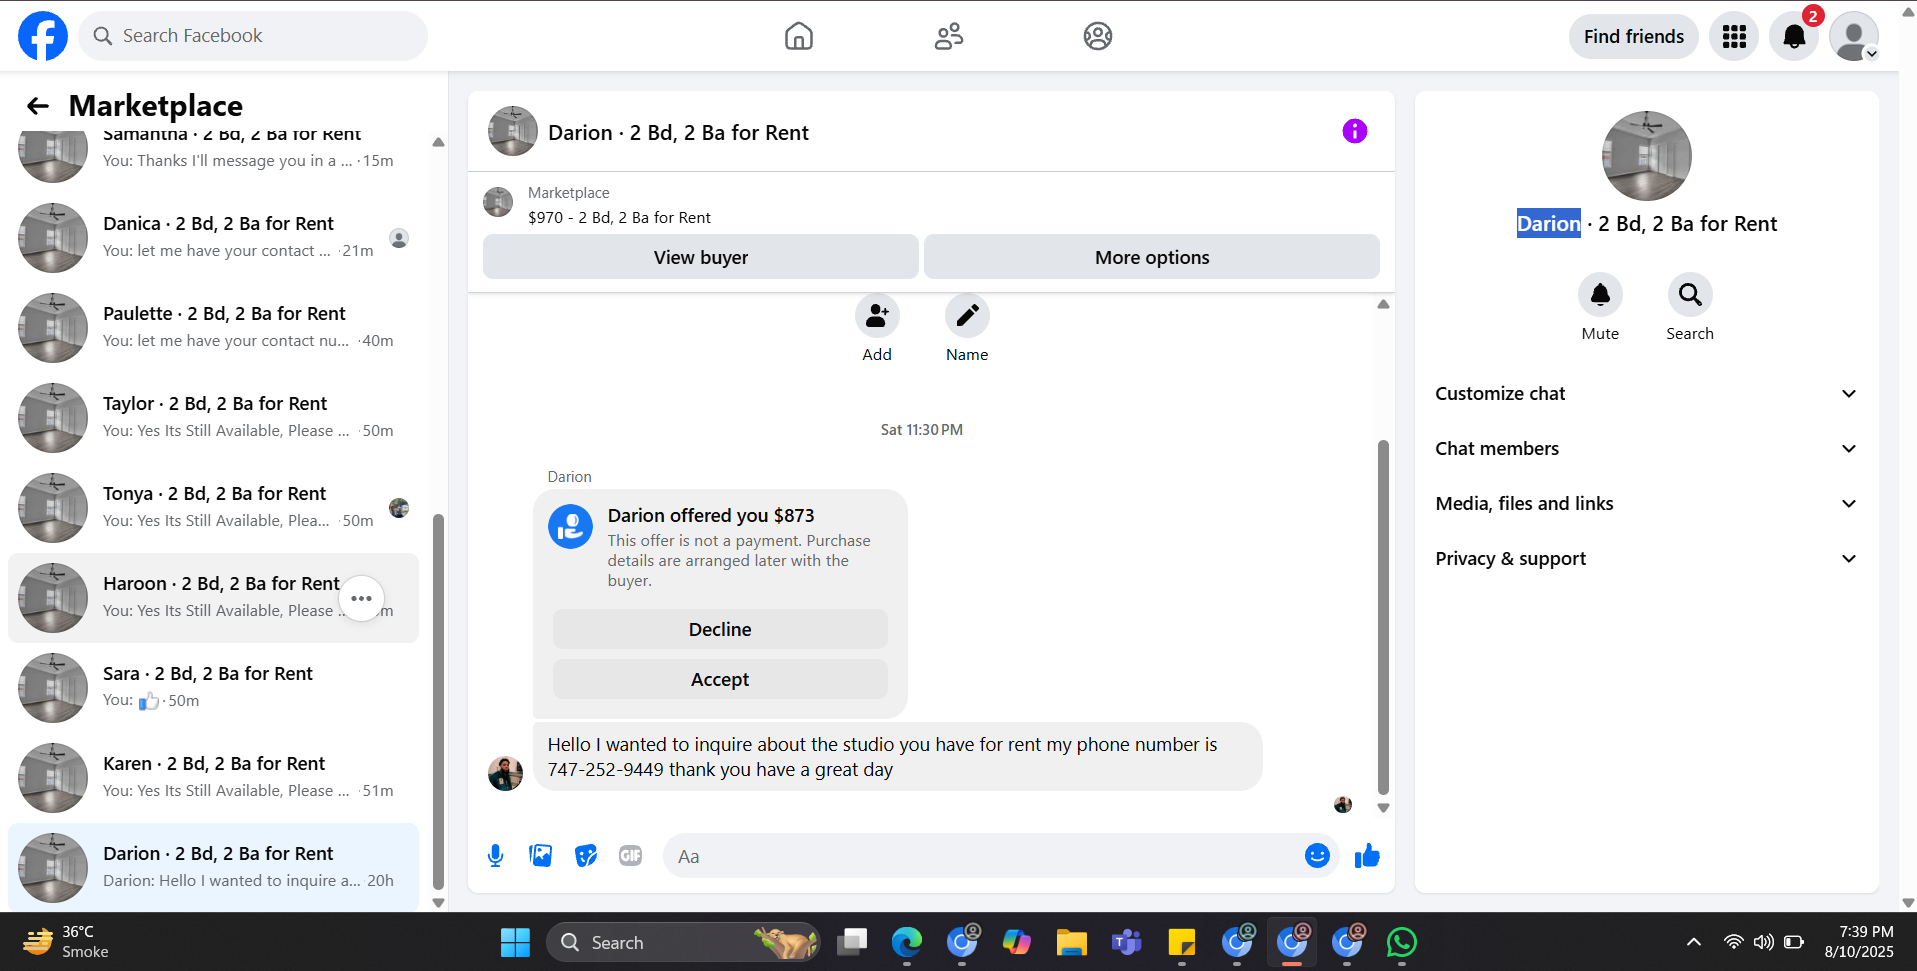Select Darion conversation in the list
The height and width of the screenshot is (971, 1917).
tap(213, 867)
